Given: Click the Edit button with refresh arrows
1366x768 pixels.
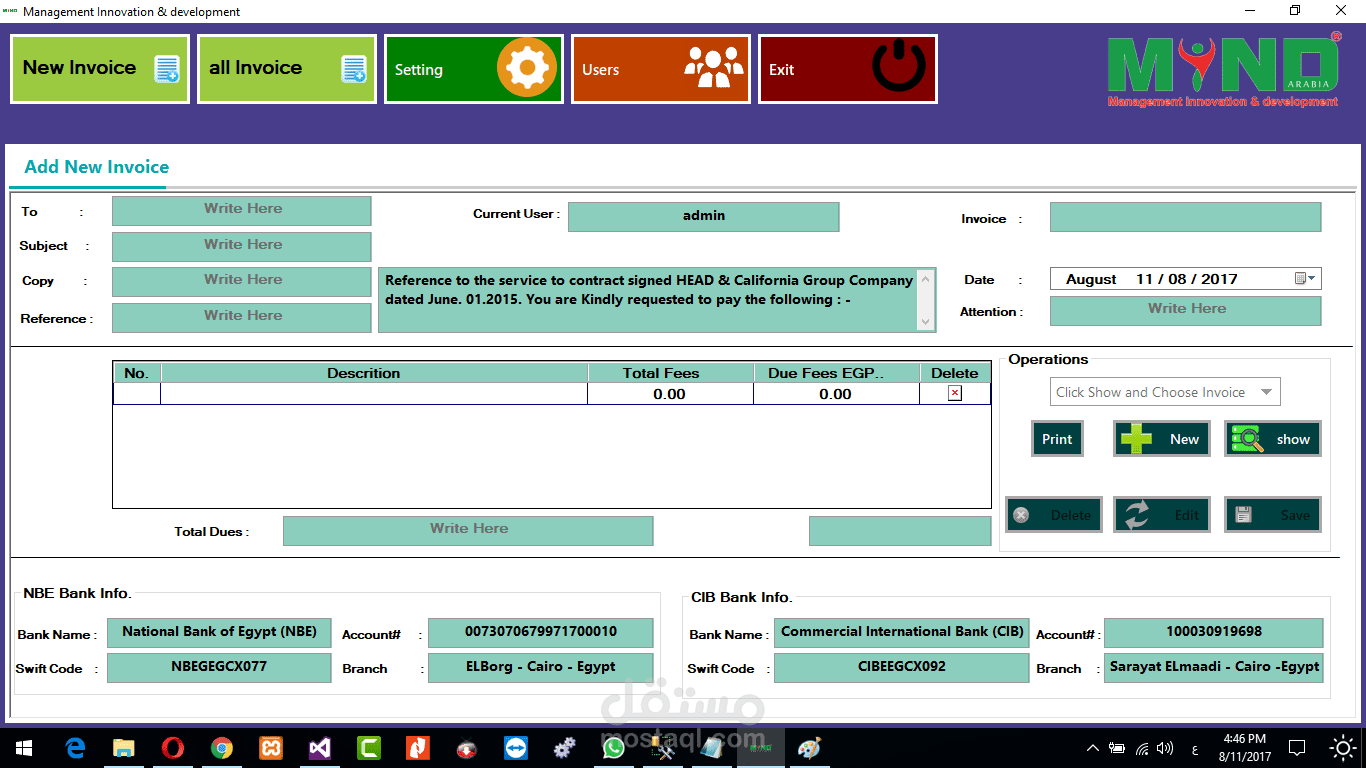Looking at the screenshot, I should tap(1162, 515).
